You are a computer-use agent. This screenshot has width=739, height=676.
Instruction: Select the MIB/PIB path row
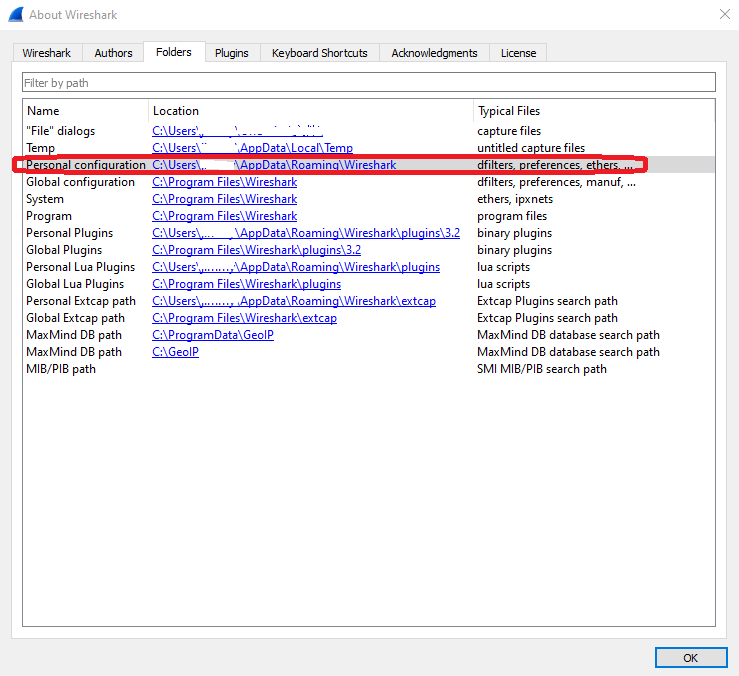tap(61, 369)
